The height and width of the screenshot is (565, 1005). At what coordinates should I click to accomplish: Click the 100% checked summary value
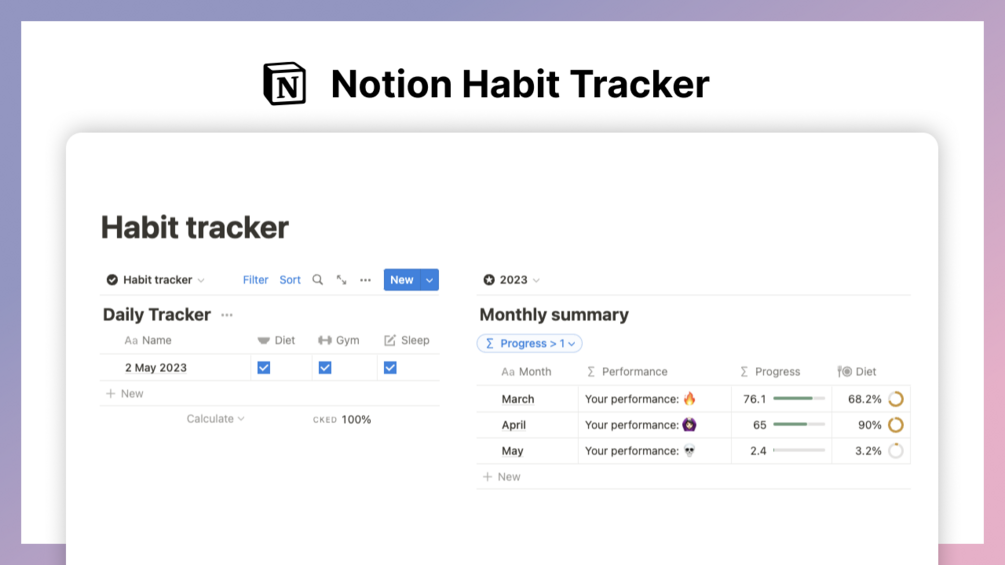point(356,420)
